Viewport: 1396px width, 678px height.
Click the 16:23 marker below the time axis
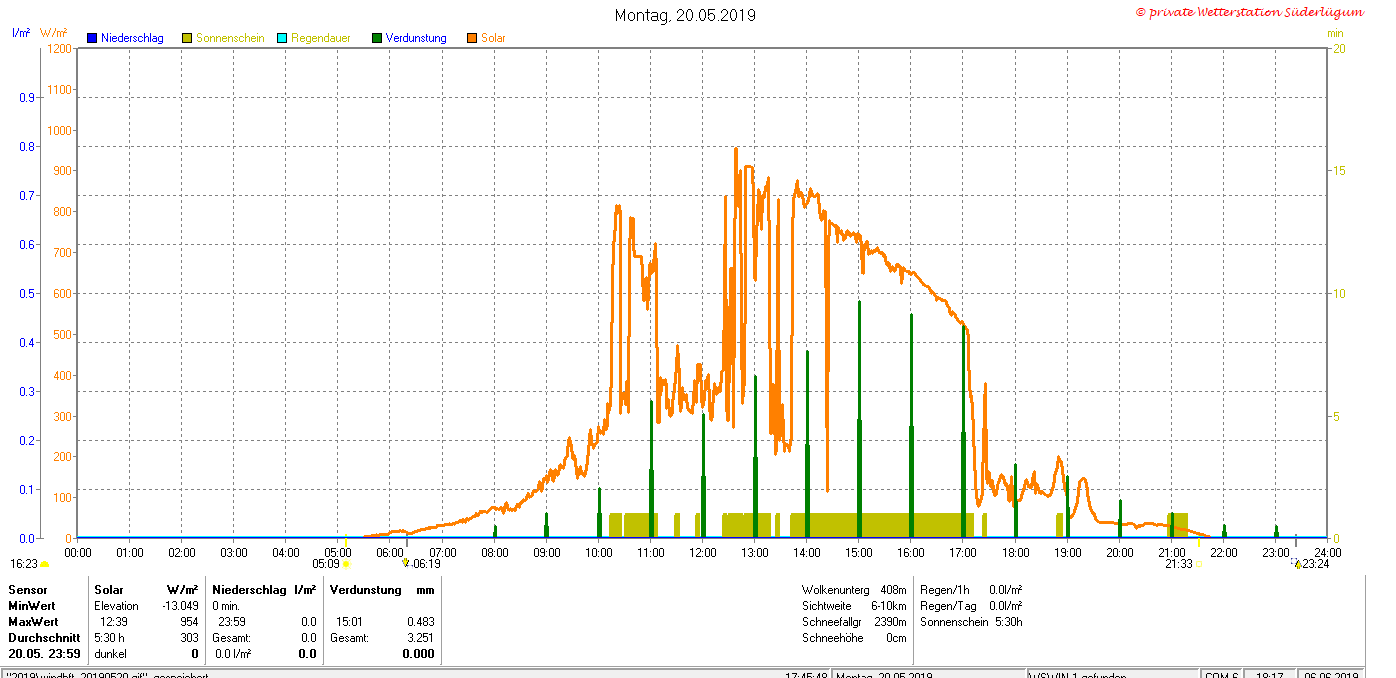tap(25, 564)
